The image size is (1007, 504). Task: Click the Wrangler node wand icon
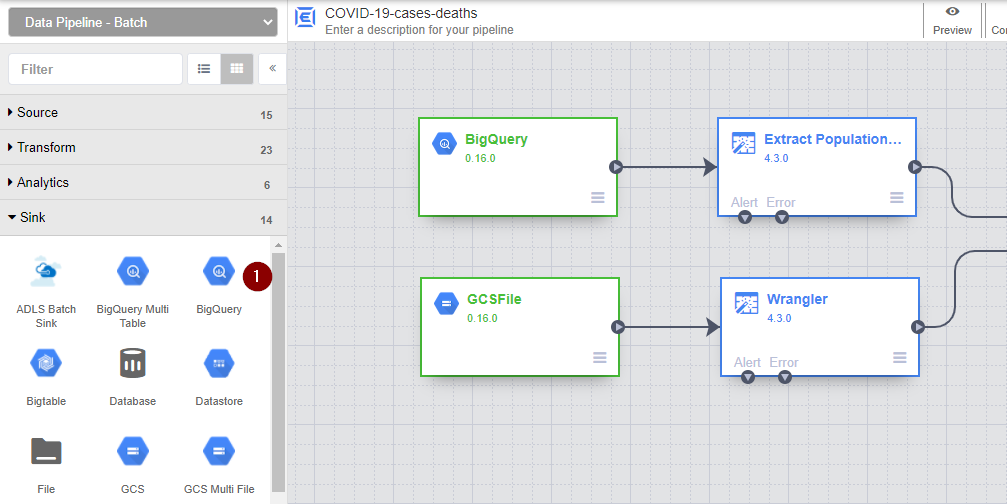746,303
